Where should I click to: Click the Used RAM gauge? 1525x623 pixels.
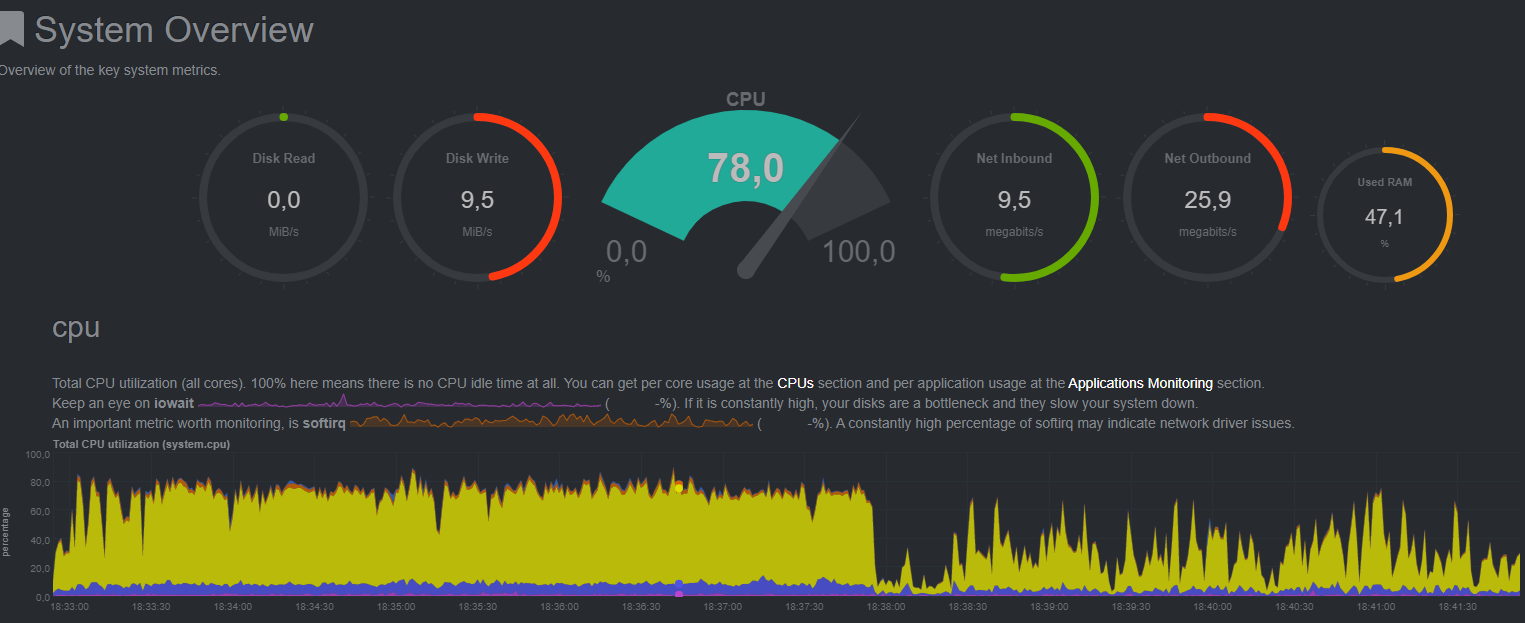pyautogui.click(x=1384, y=215)
